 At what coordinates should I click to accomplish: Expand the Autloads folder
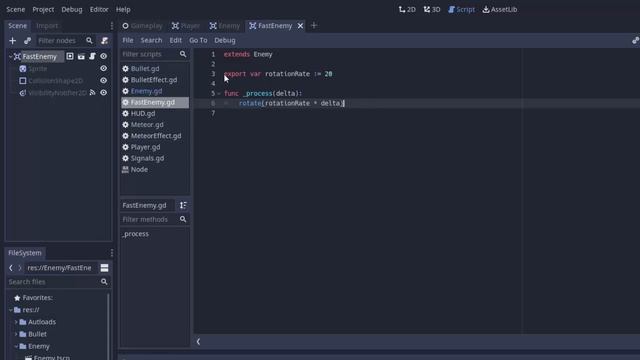coord(16,322)
